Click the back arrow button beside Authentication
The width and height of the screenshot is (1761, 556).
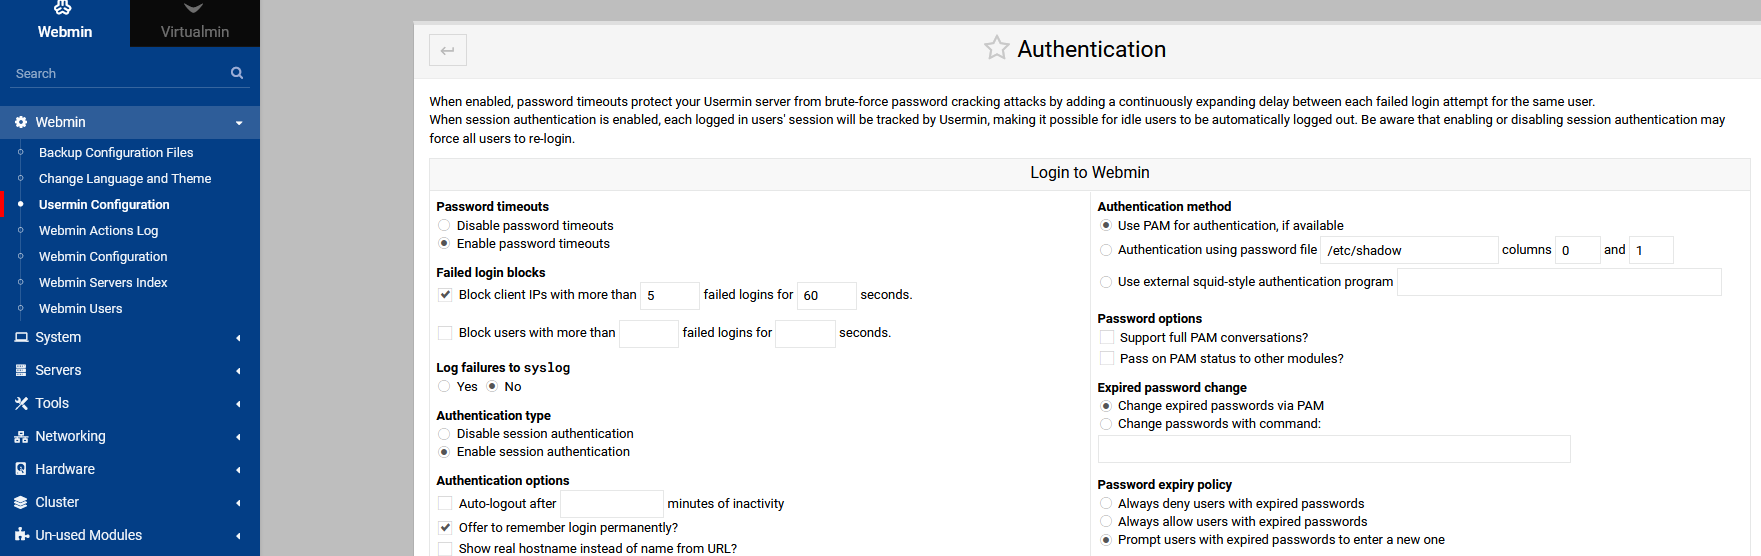[x=447, y=50]
